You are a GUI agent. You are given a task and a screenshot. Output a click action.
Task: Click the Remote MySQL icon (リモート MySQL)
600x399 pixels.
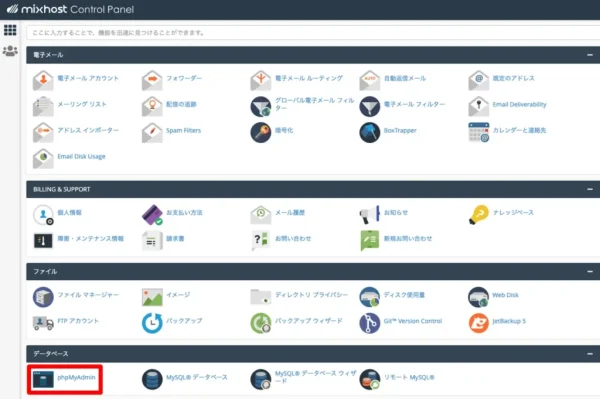point(370,379)
